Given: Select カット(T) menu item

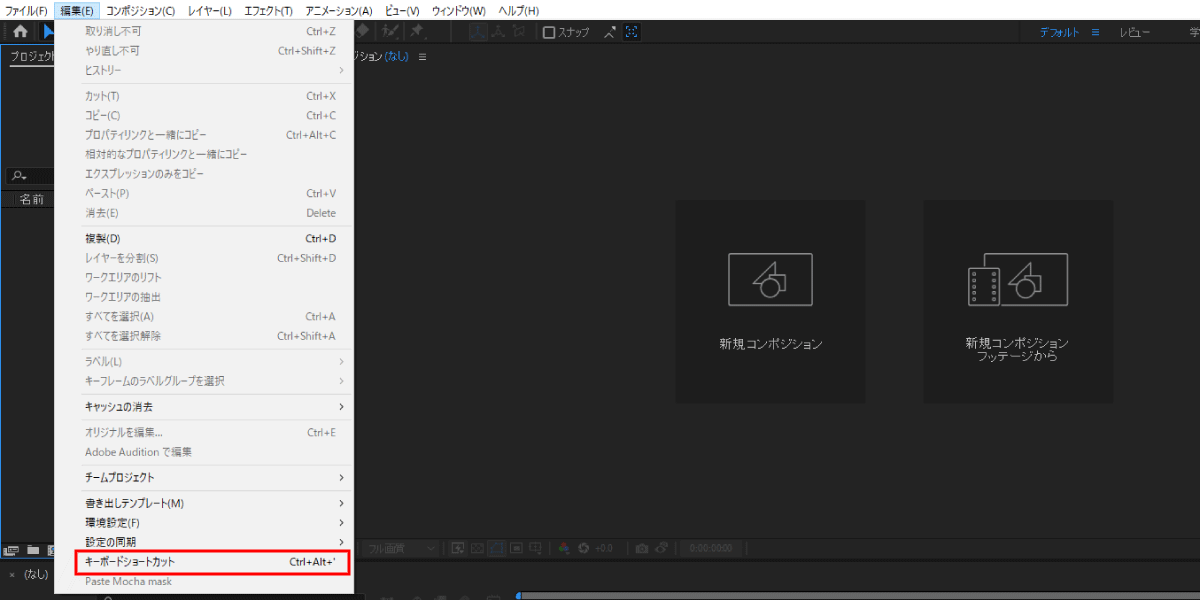Looking at the screenshot, I should 203,96.
